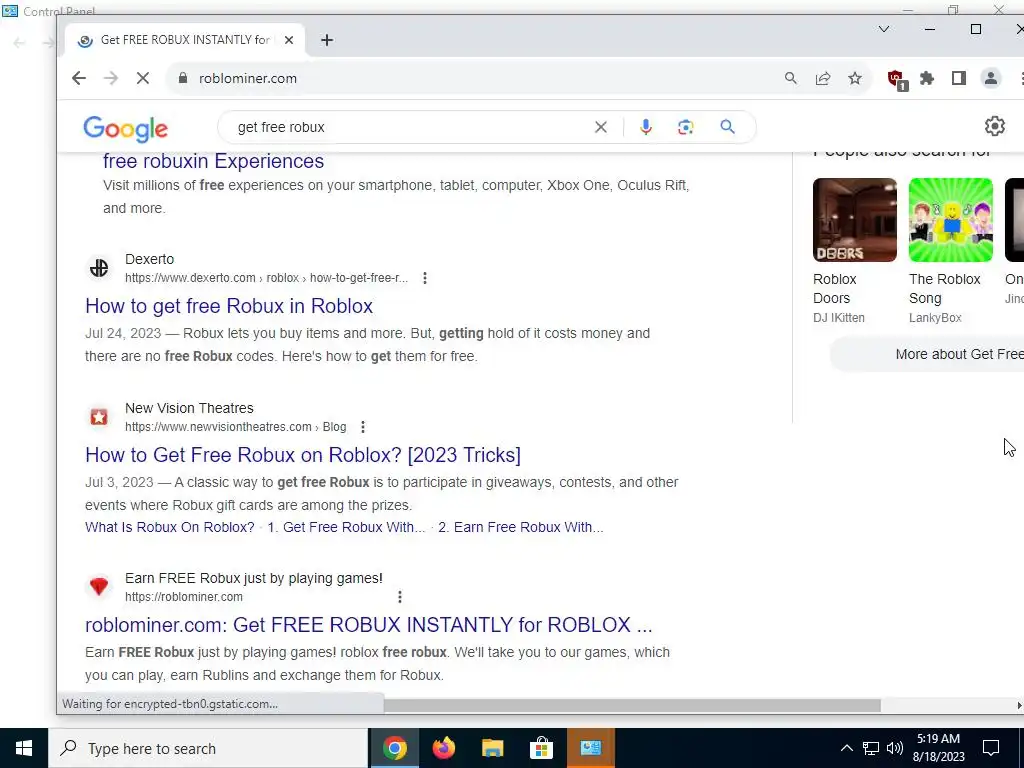Open the notification center
1024x768 pixels.
pos(991,748)
